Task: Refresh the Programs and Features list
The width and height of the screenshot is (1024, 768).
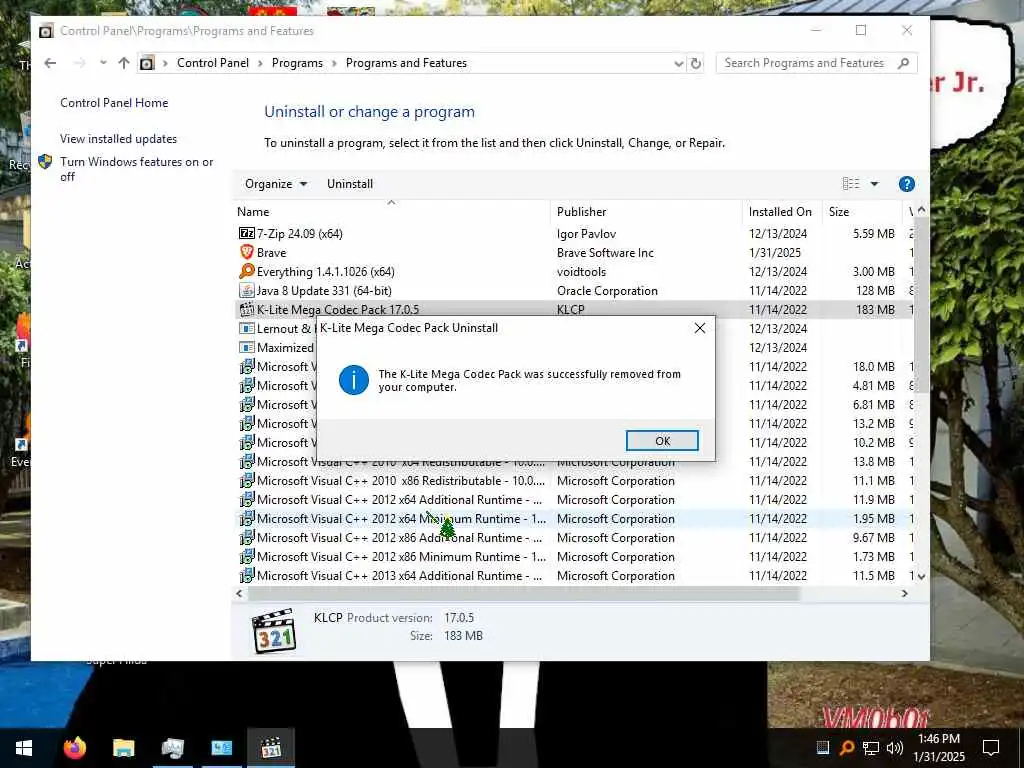Action: point(696,63)
